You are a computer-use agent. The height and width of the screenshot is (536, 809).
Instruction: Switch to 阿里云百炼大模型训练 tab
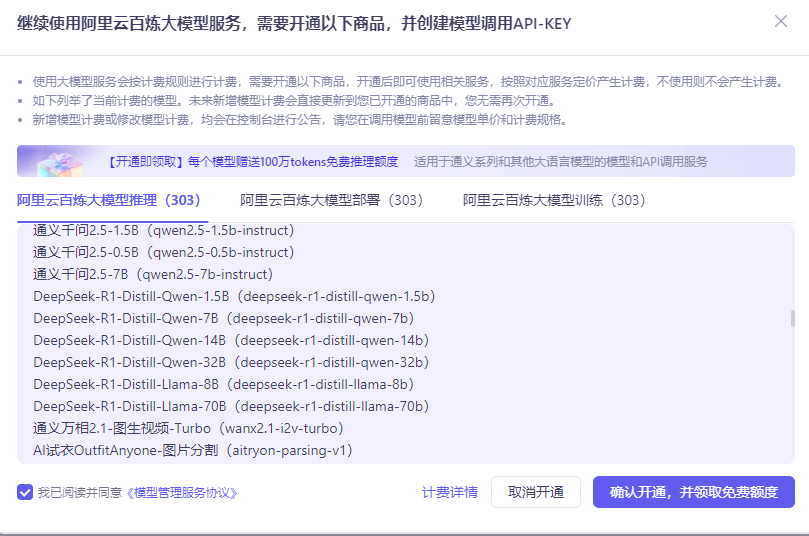[x=554, y=200]
